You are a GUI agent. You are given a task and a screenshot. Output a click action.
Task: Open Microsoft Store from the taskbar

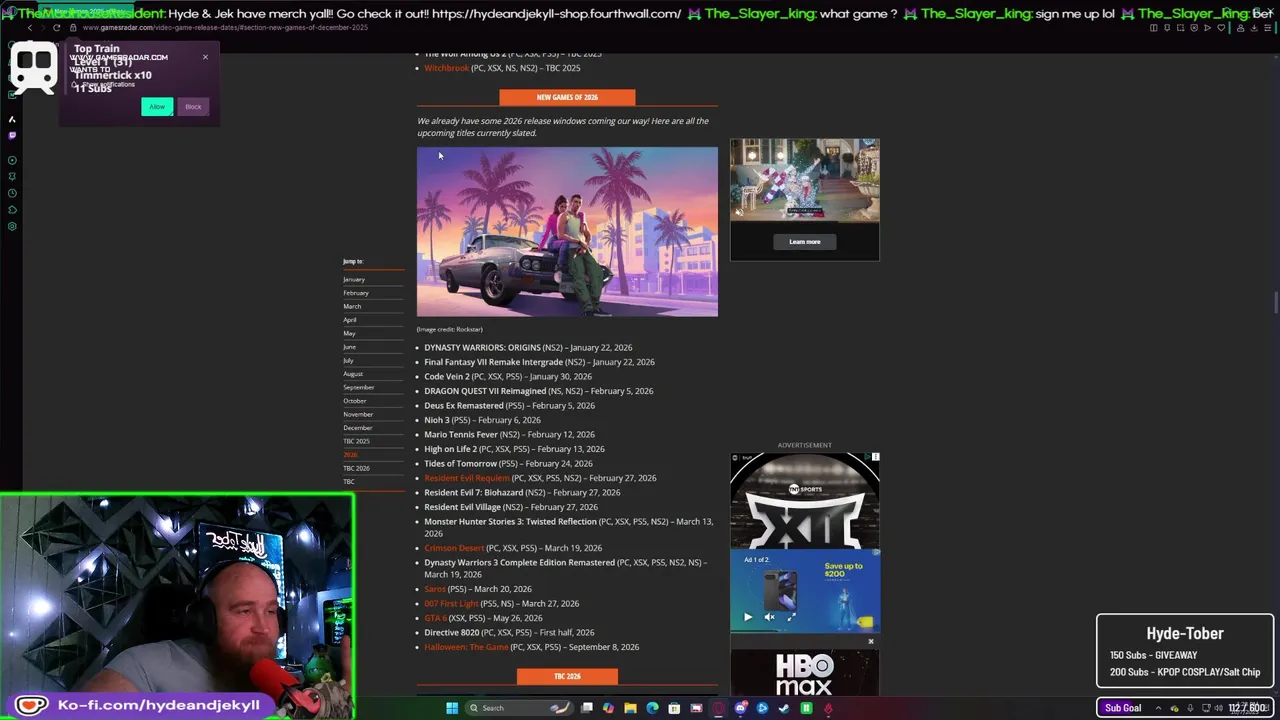pyautogui.click(x=674, y=708)
